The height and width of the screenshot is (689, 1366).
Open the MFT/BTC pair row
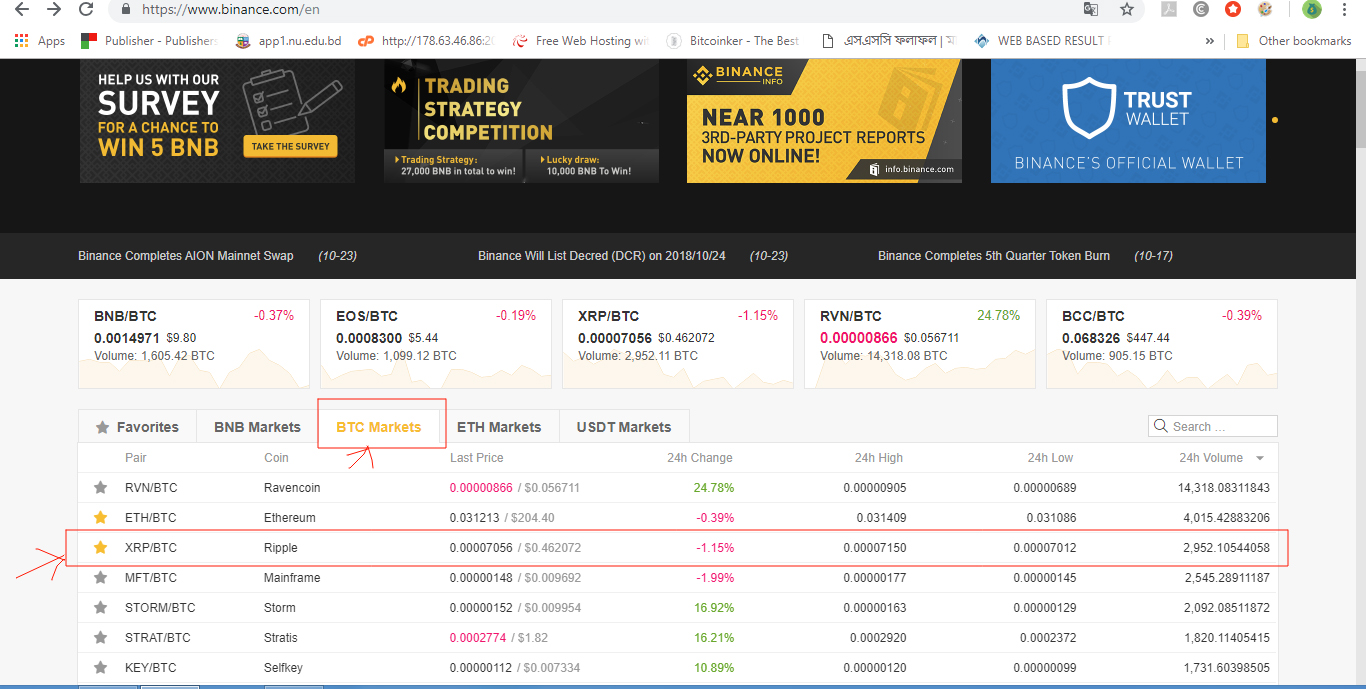[678, 578]
